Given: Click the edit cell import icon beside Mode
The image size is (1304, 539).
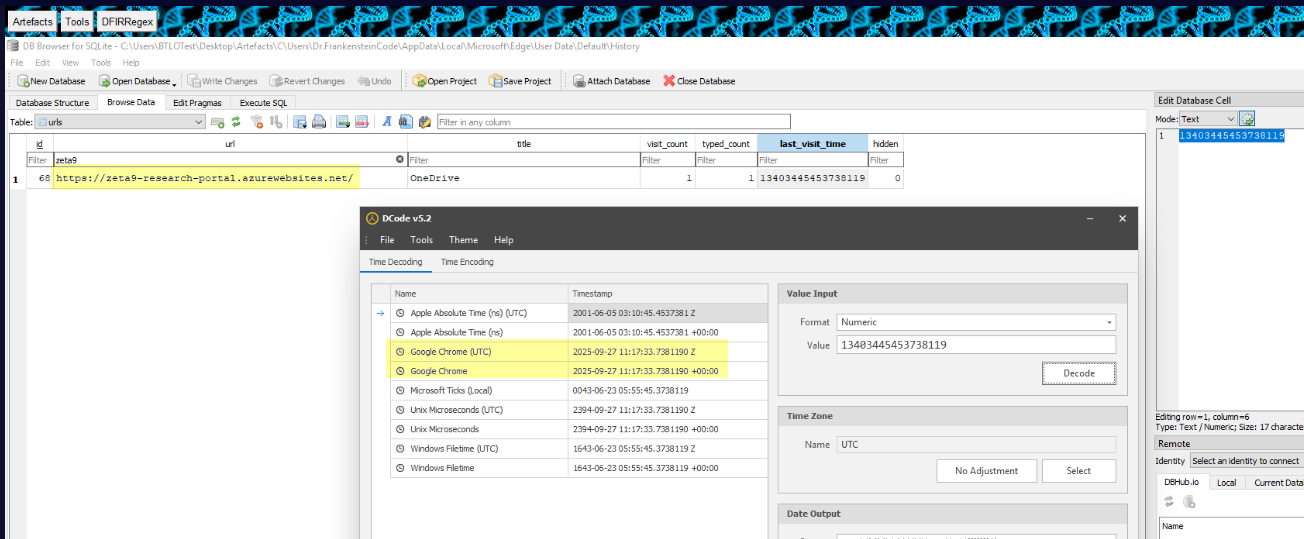Looking at the screenshot, I should [x=1247, y=119].
